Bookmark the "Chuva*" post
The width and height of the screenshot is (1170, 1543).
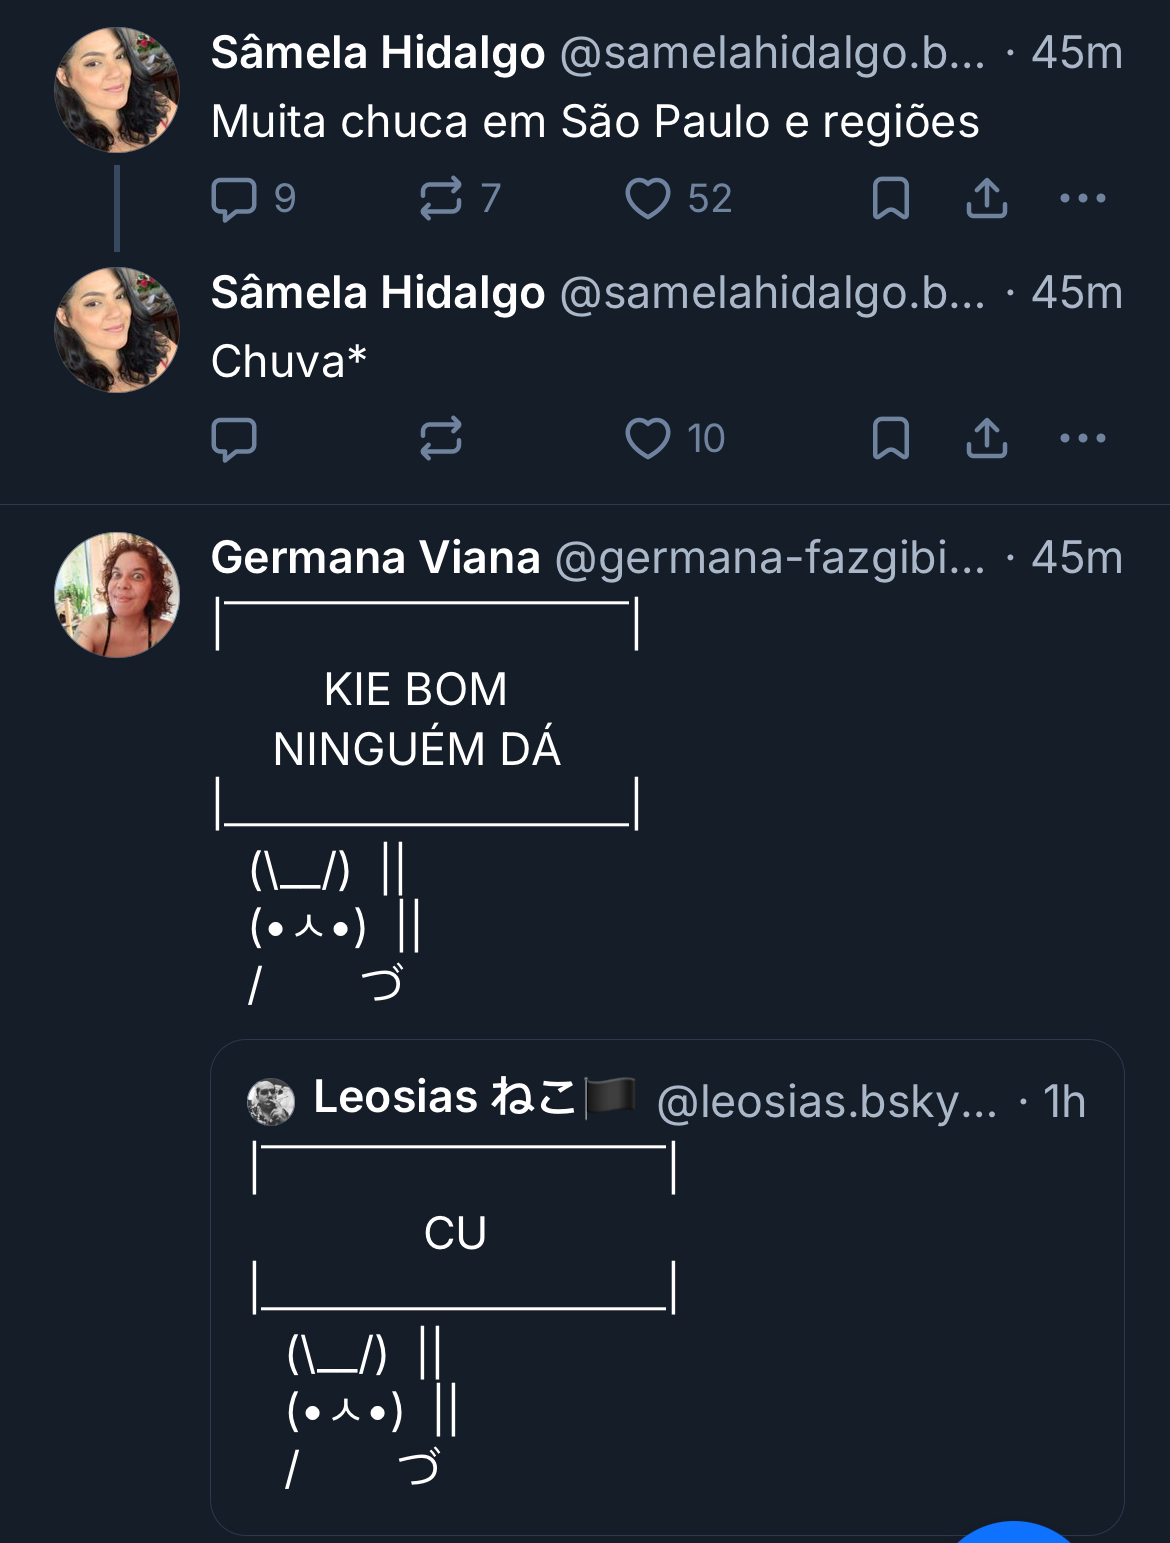point(890,438)
